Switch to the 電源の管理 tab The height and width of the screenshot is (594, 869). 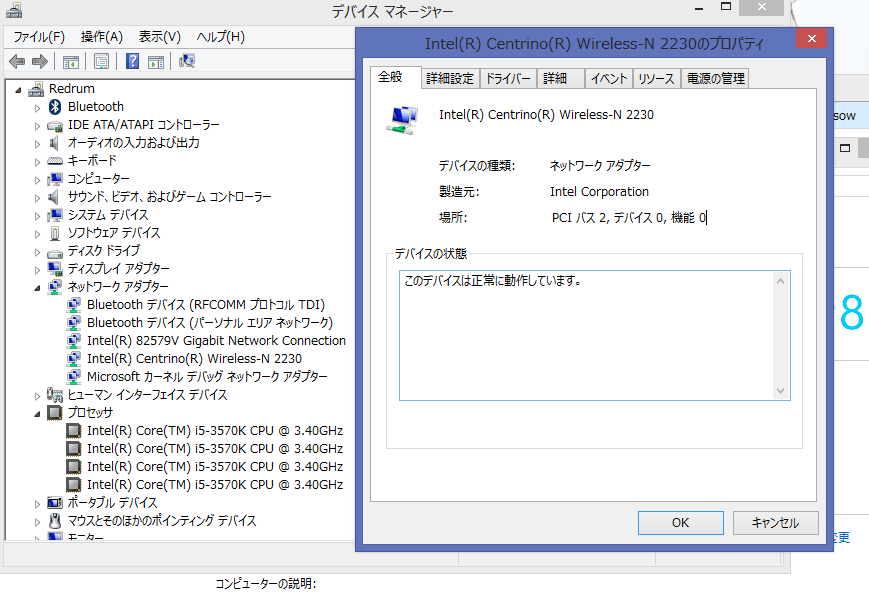(x=715, y=79)
